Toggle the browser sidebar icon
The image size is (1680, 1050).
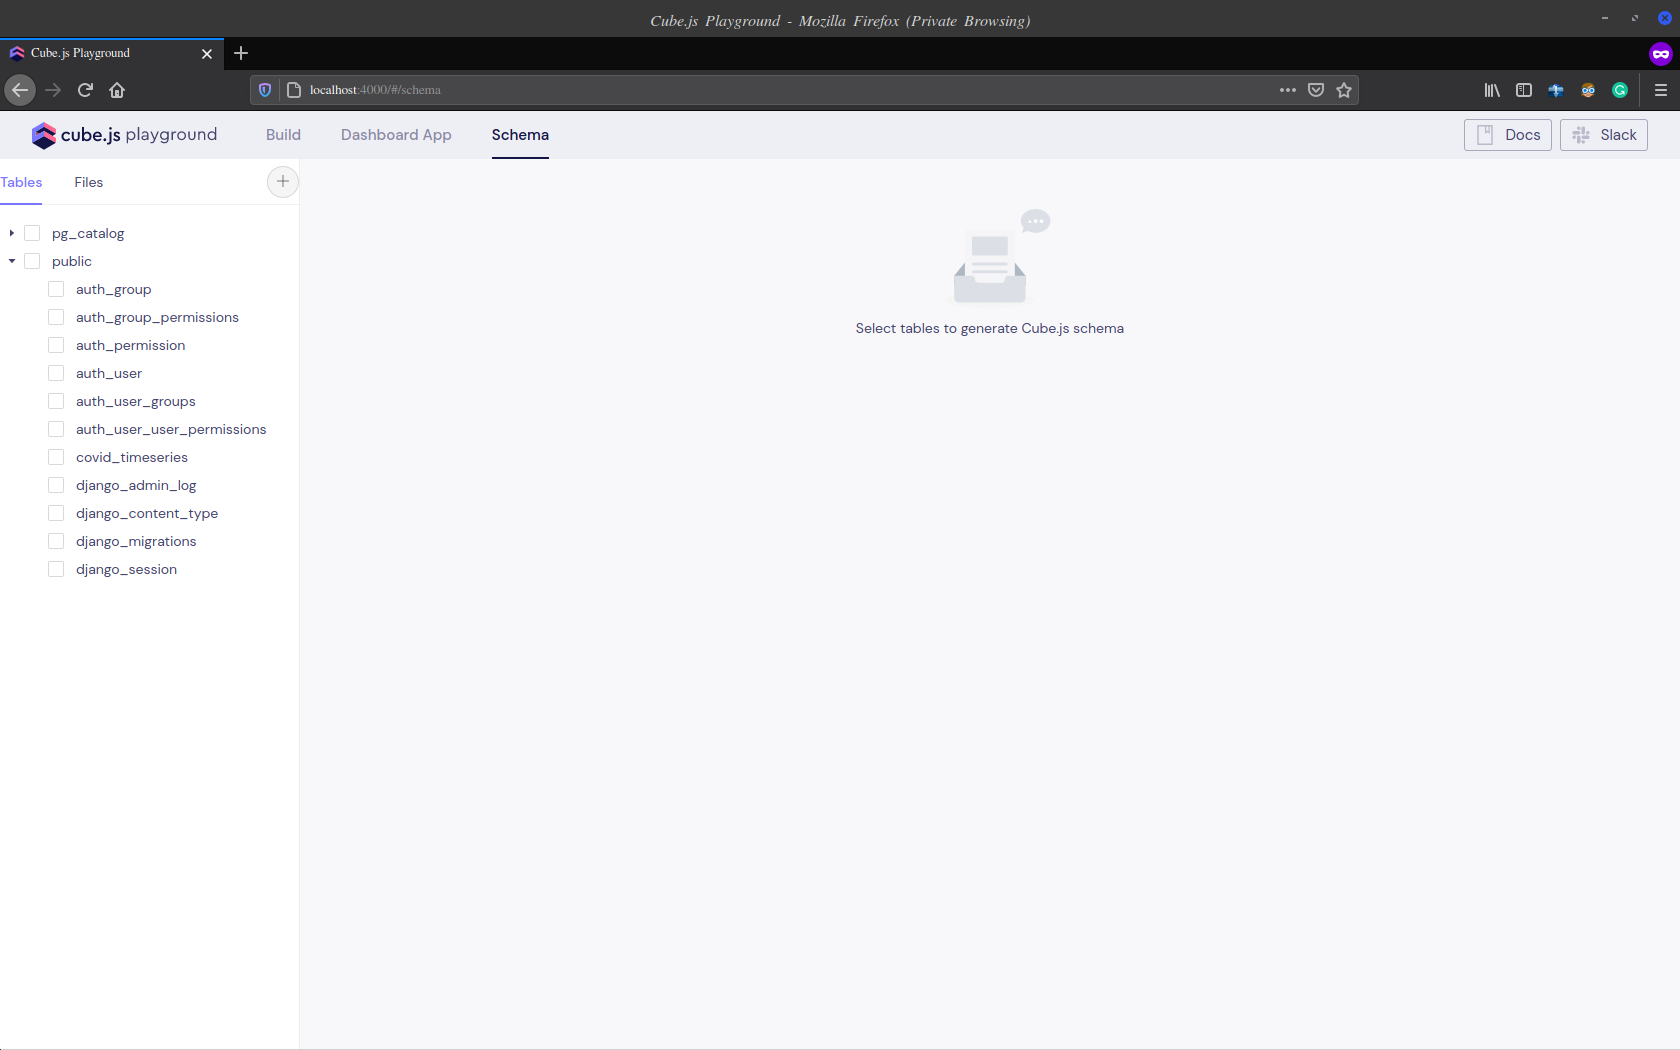click(x=1523, y=90)
